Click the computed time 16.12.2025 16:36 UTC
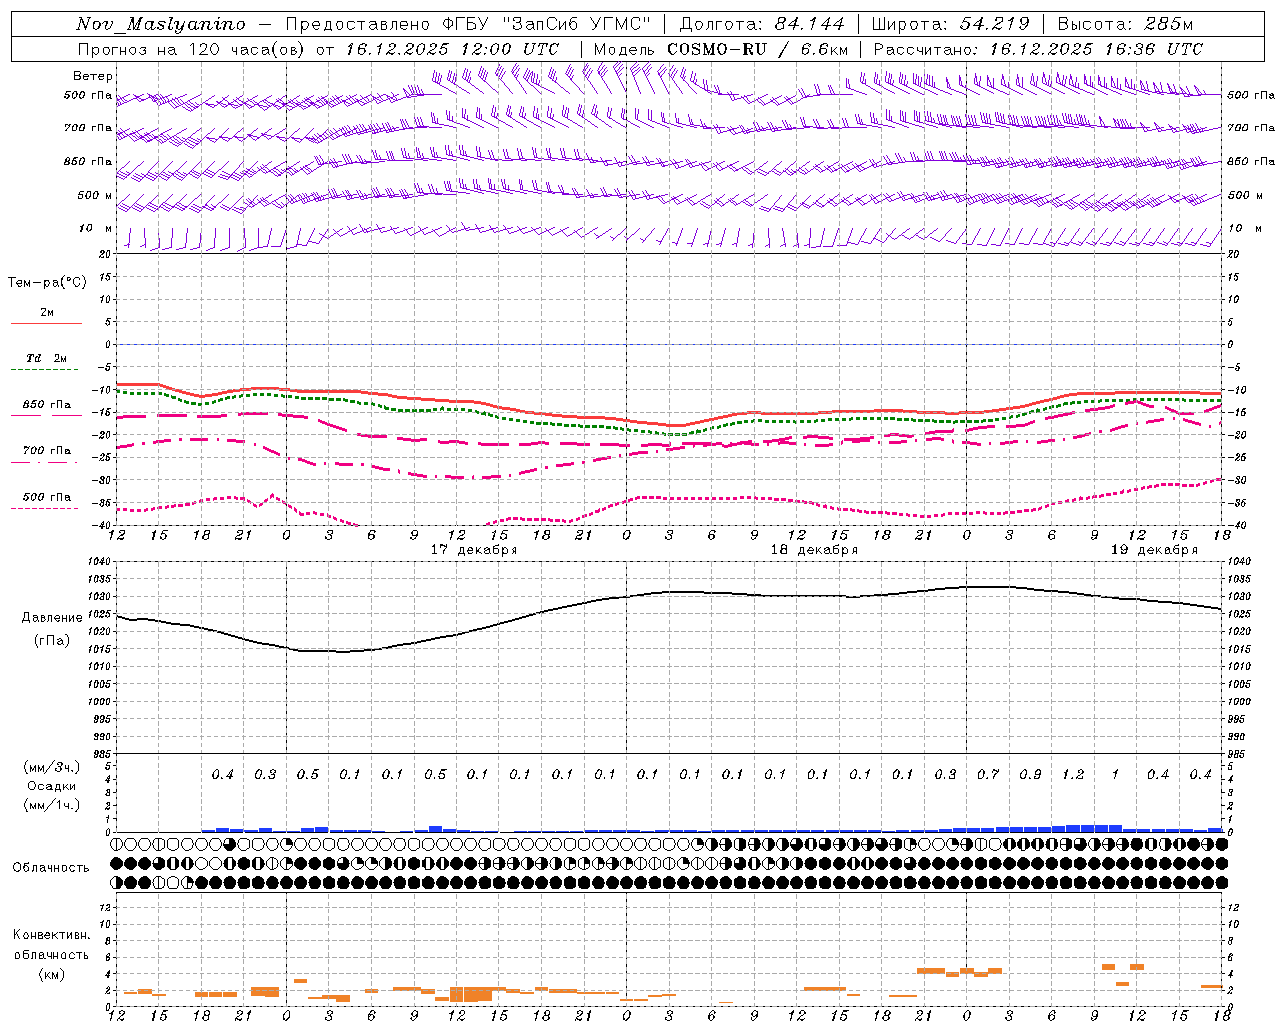The image size is (1280, 1024). pos(1096,49)
